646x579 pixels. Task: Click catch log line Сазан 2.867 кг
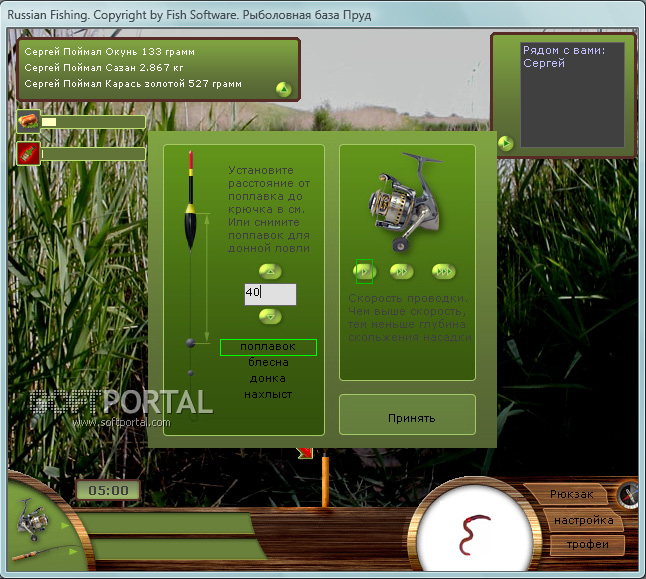104,68
